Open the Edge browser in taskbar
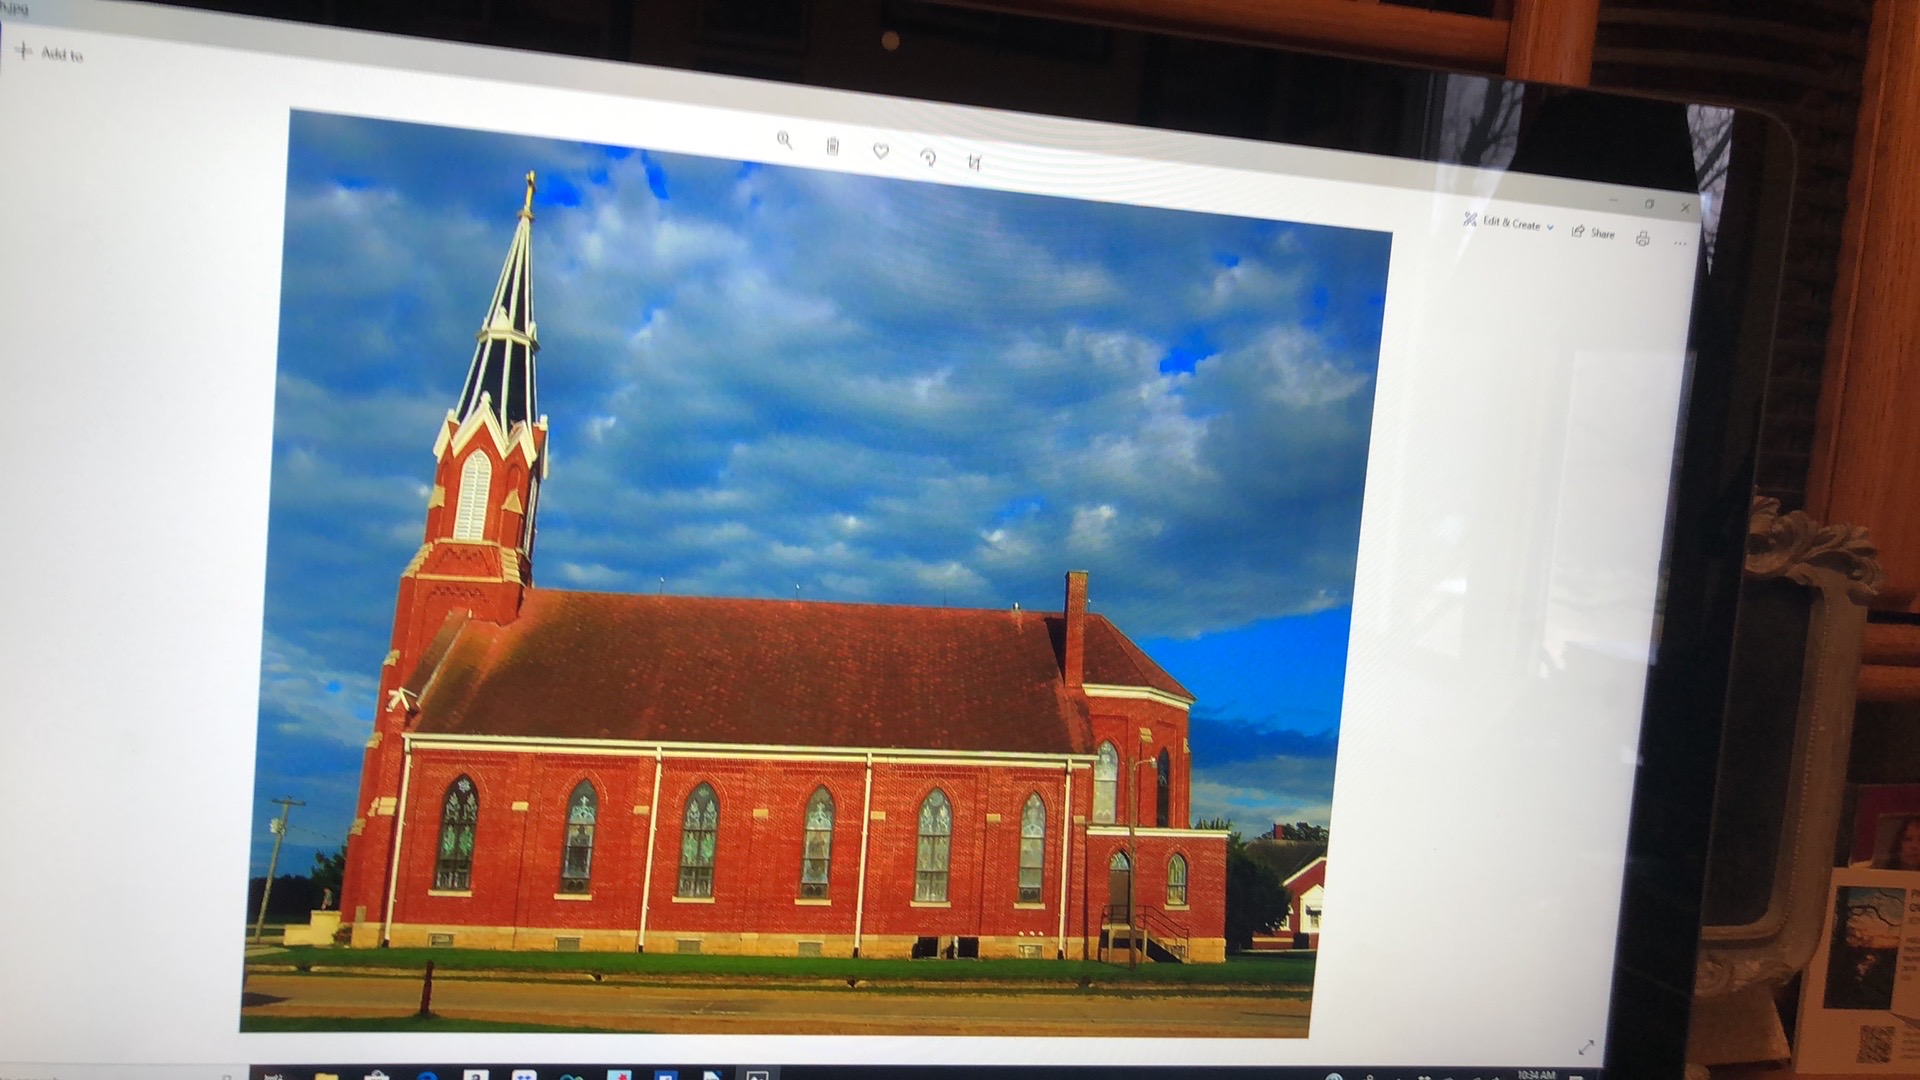1920x1080 pixels. [x=427, y=1077]
